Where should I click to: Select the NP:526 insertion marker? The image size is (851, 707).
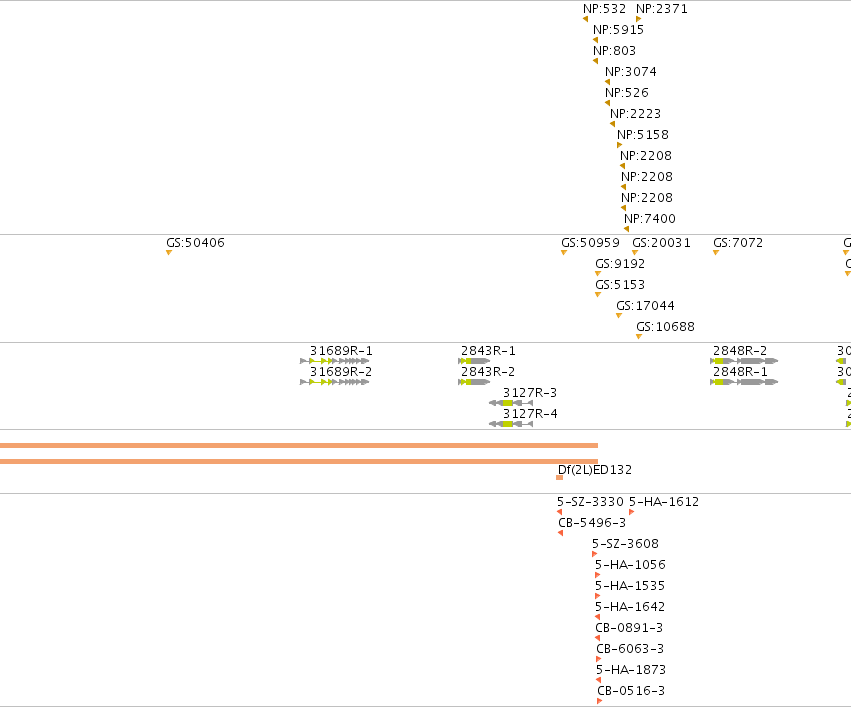pyautogui.click(x=607, y=103)
